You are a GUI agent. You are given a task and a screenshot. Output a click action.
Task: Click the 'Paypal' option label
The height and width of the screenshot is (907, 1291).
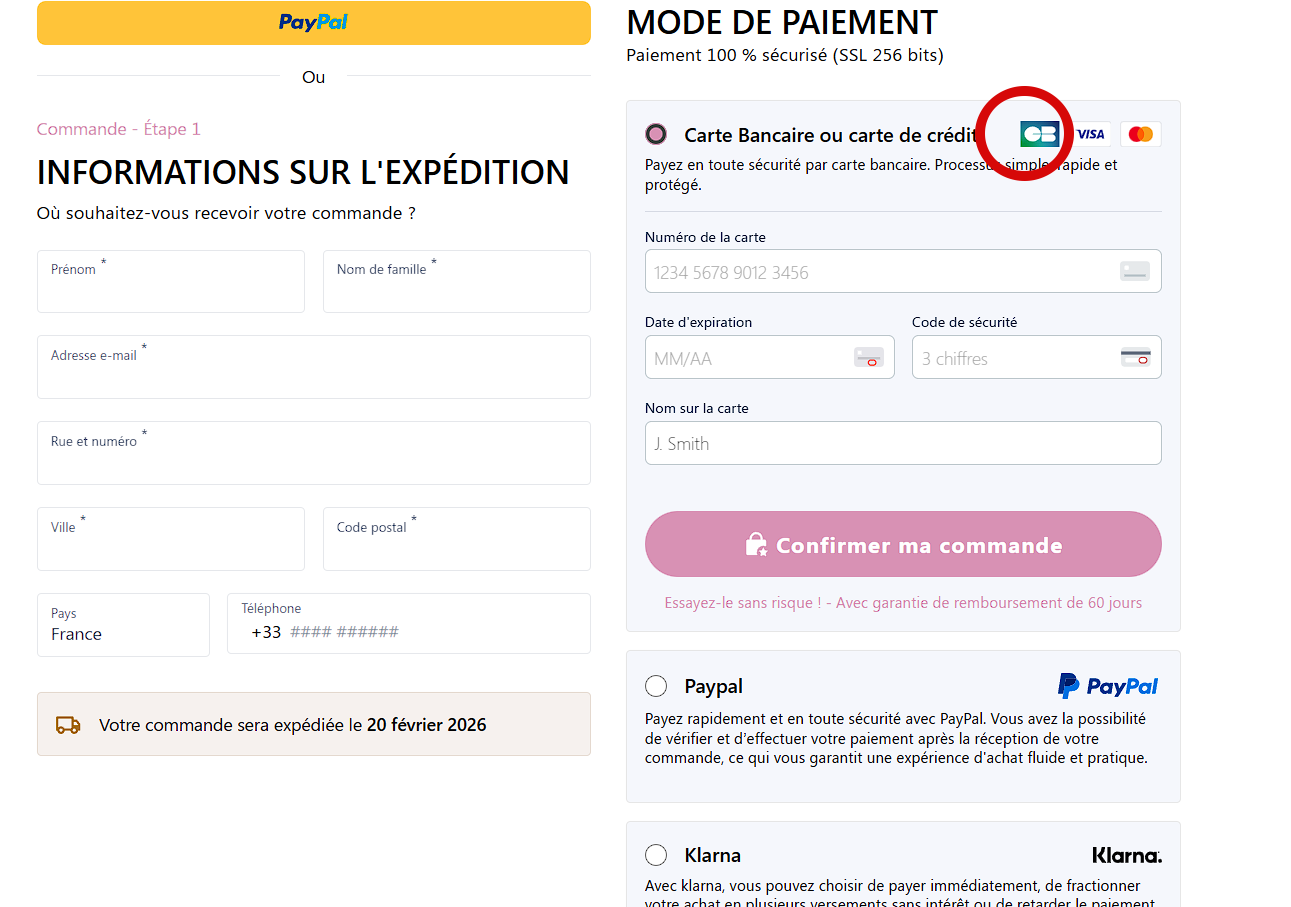[x=714, y=687]
